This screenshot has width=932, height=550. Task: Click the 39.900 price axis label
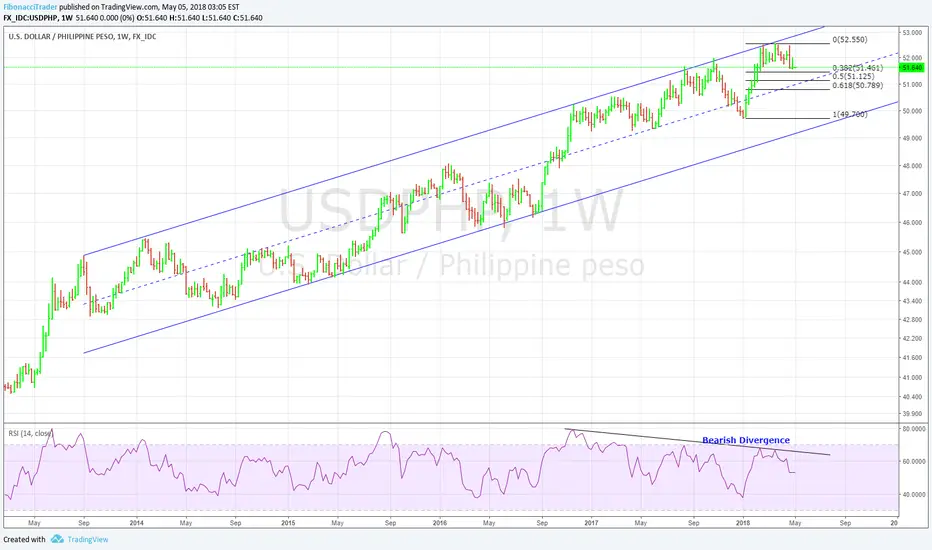coord(912,414)
